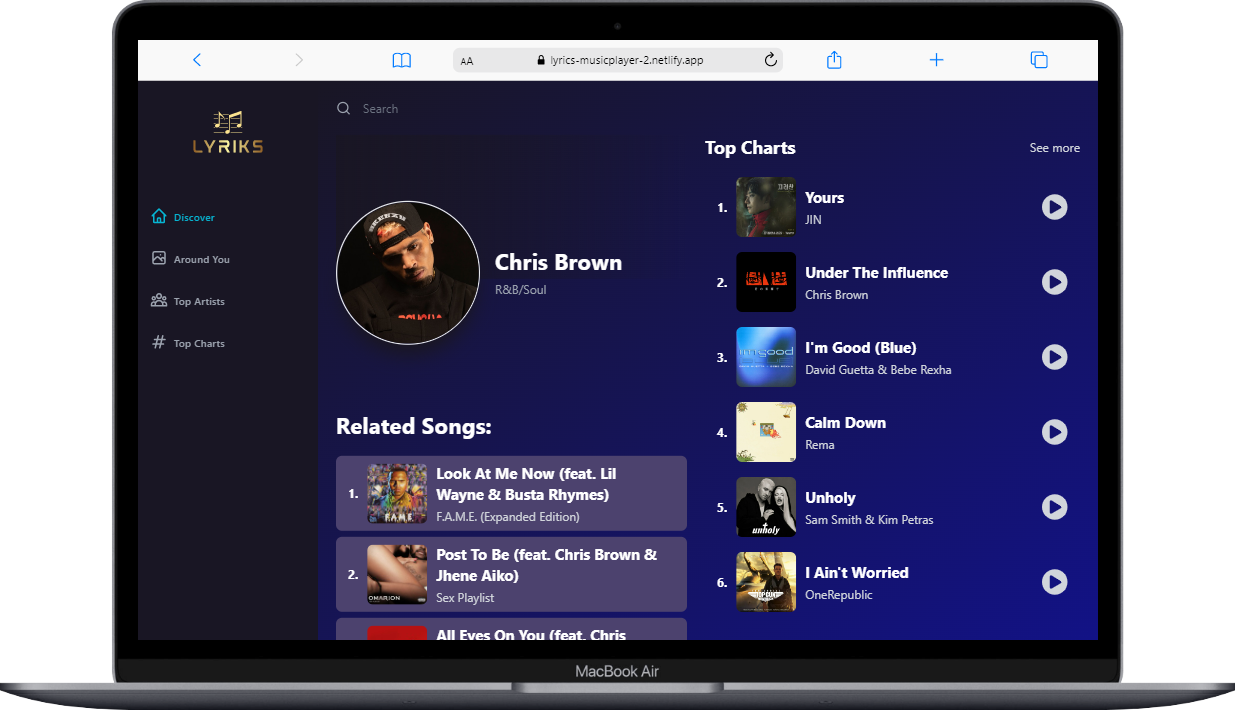Click the AA reader text button

coord(467,61)
